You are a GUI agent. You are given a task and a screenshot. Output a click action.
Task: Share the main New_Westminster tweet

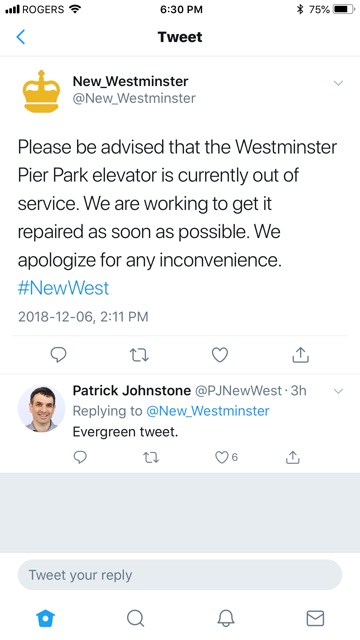[x=300, y=355]
